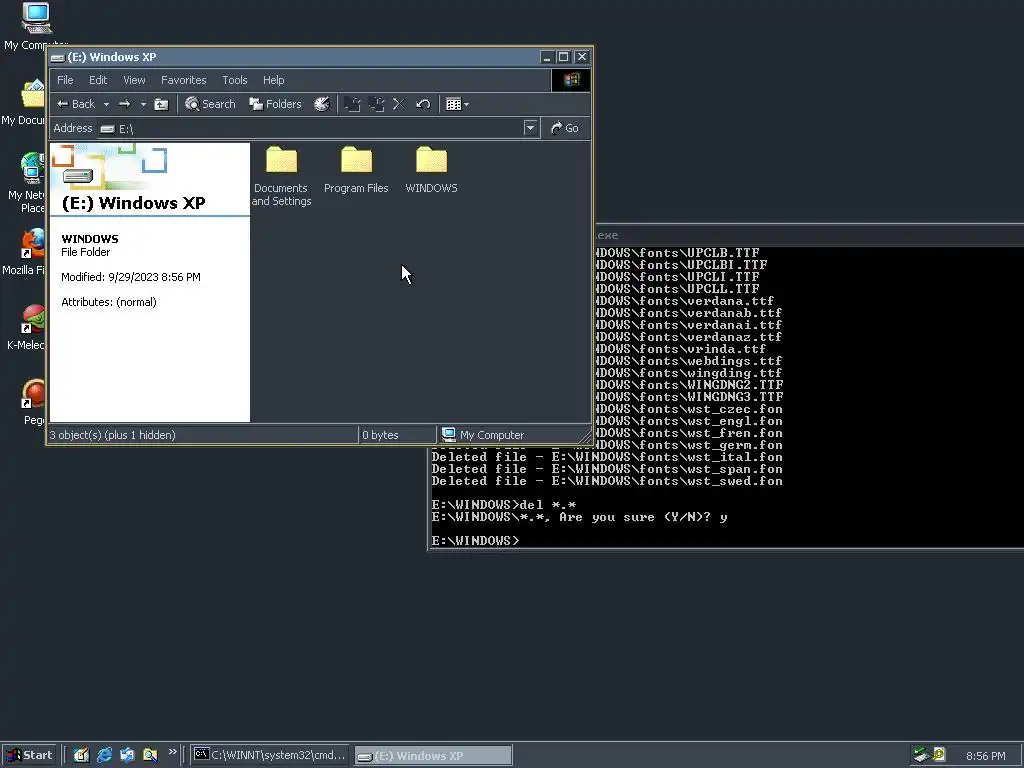Click 'Attributes: (normal)' text in info pane
This screenshot has width=1024, height=768.
coord(108,302)
